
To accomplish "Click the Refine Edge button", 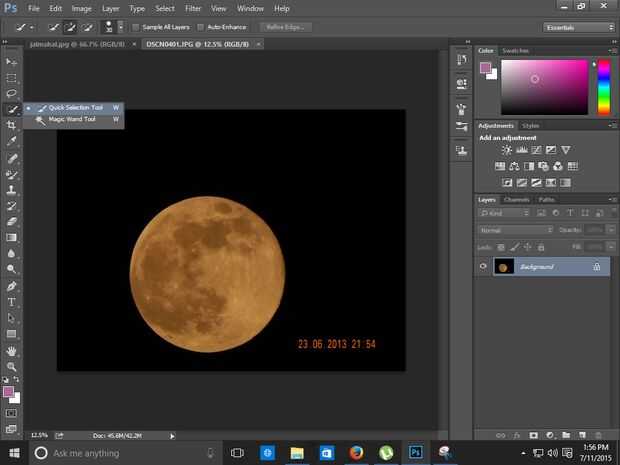I will (286, 27).
